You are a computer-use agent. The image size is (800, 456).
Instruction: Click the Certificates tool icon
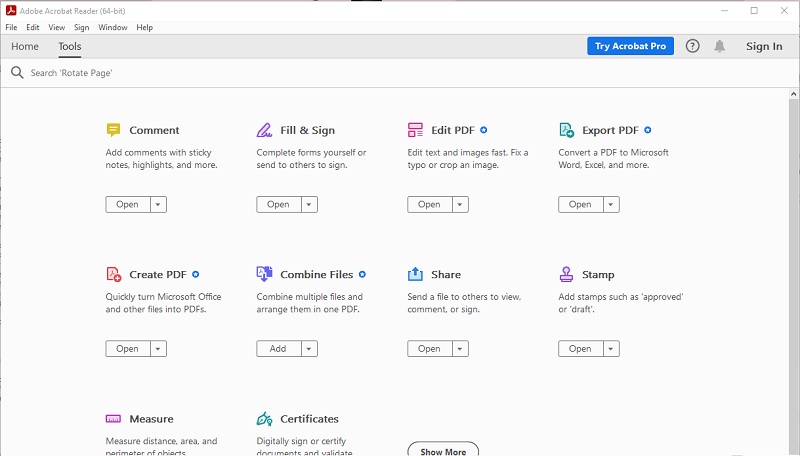[x=264, y=419]
